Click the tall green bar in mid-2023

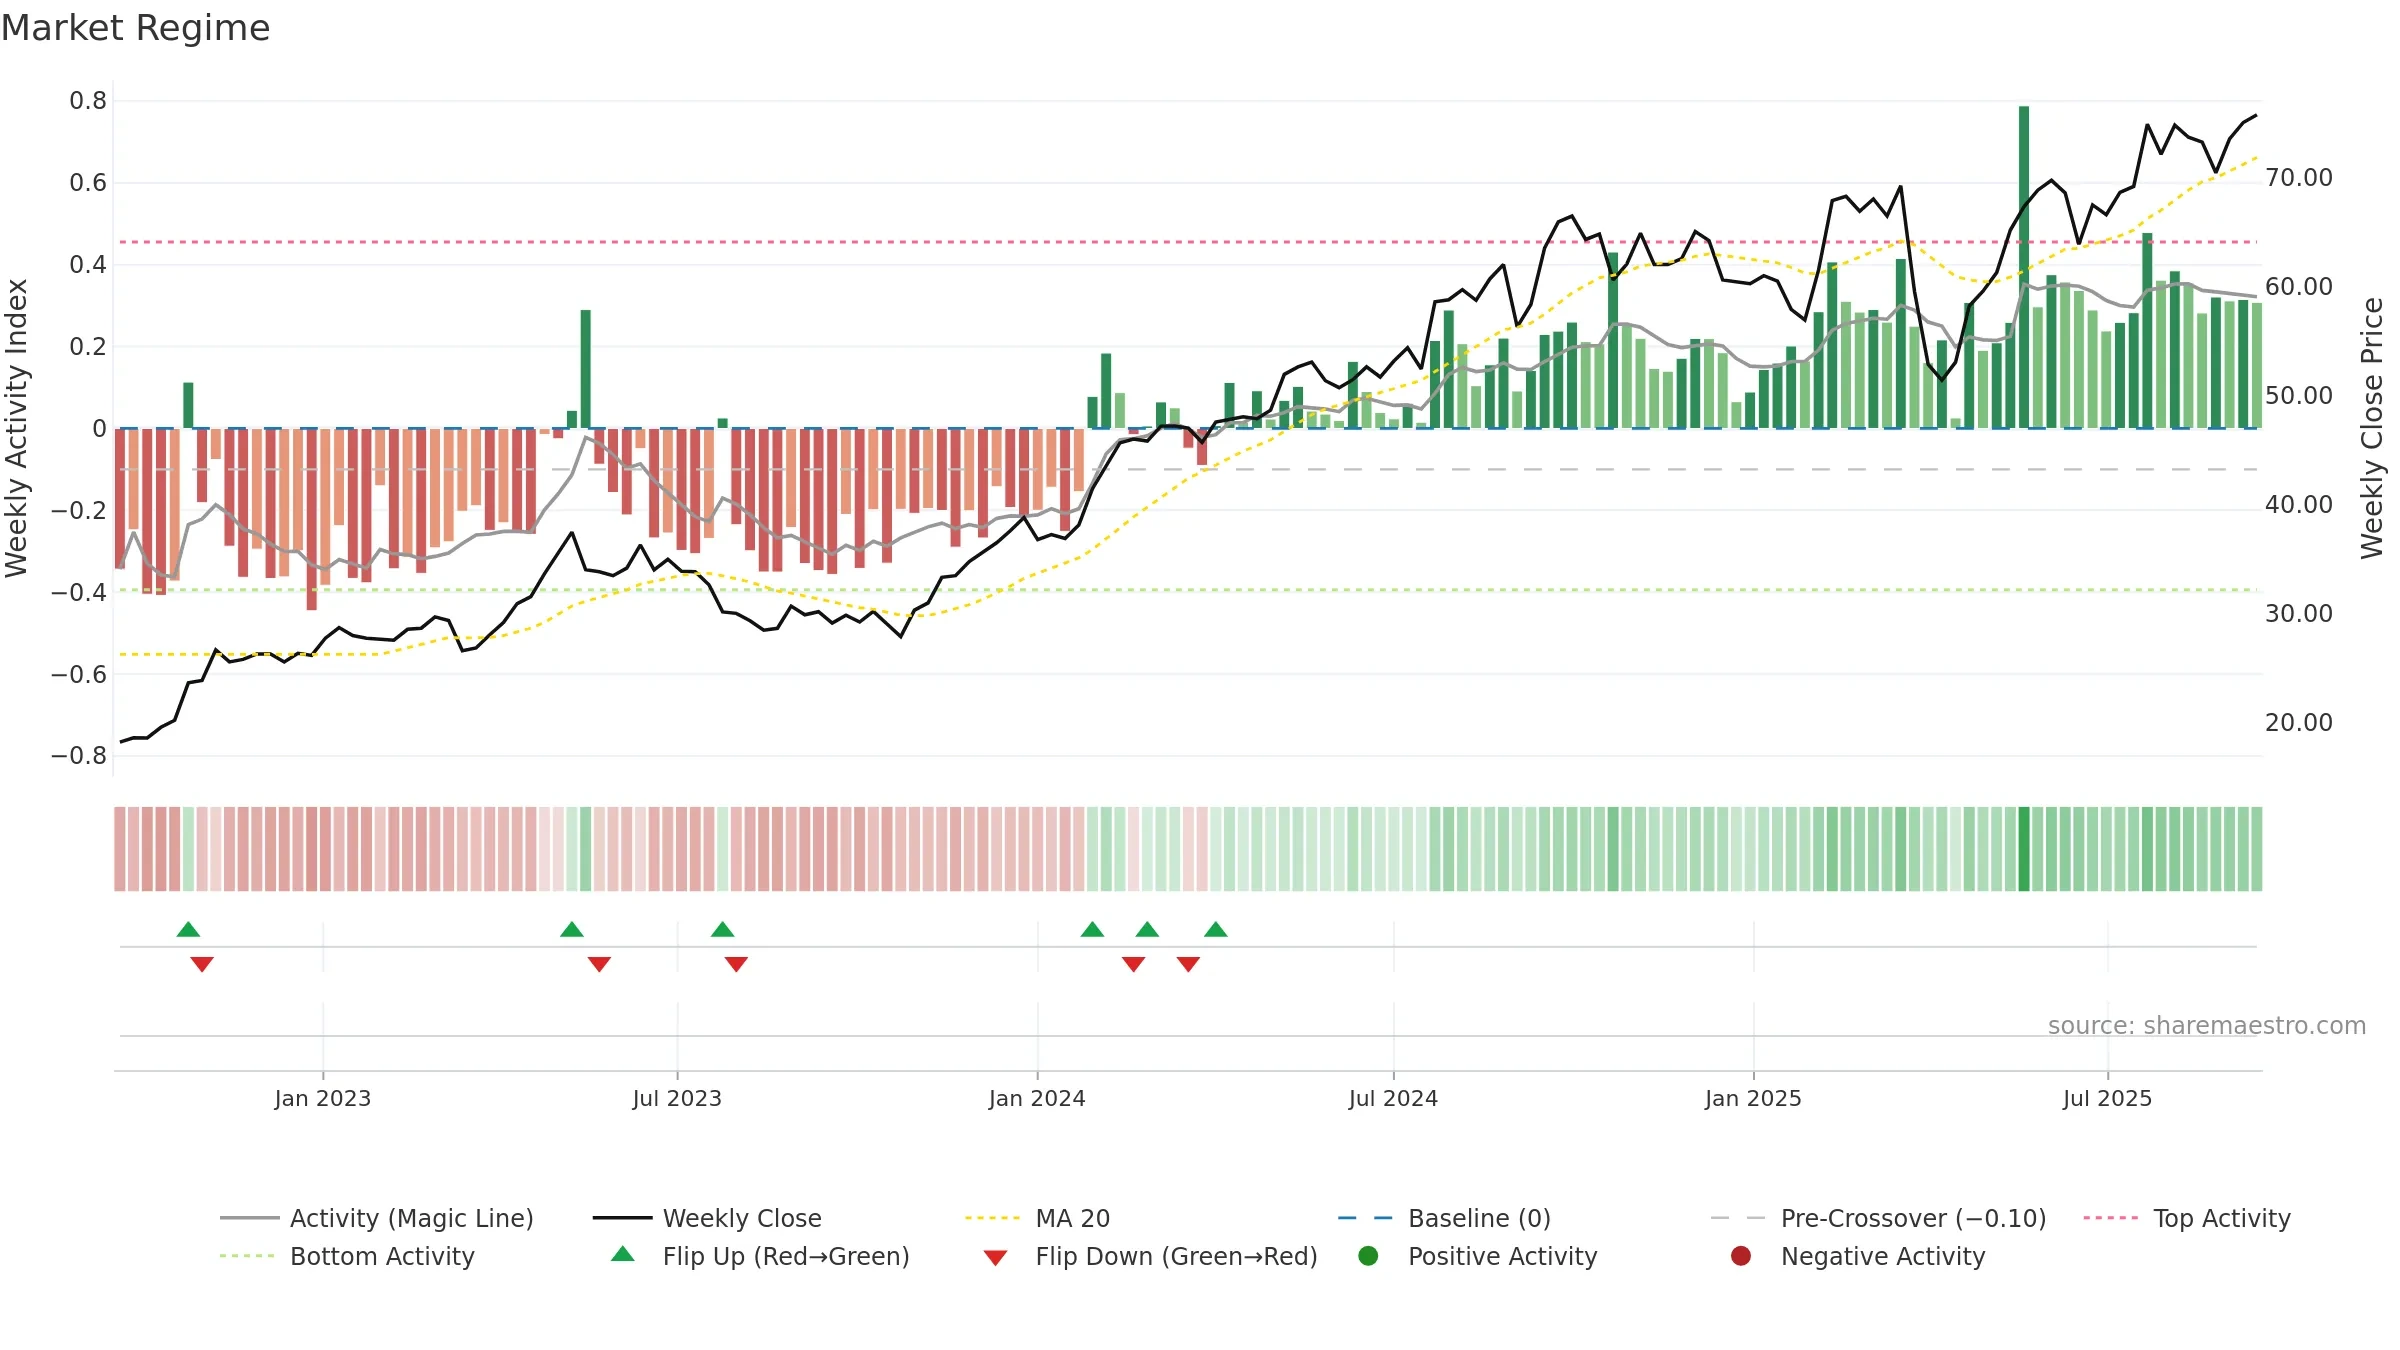pos(585,369)
